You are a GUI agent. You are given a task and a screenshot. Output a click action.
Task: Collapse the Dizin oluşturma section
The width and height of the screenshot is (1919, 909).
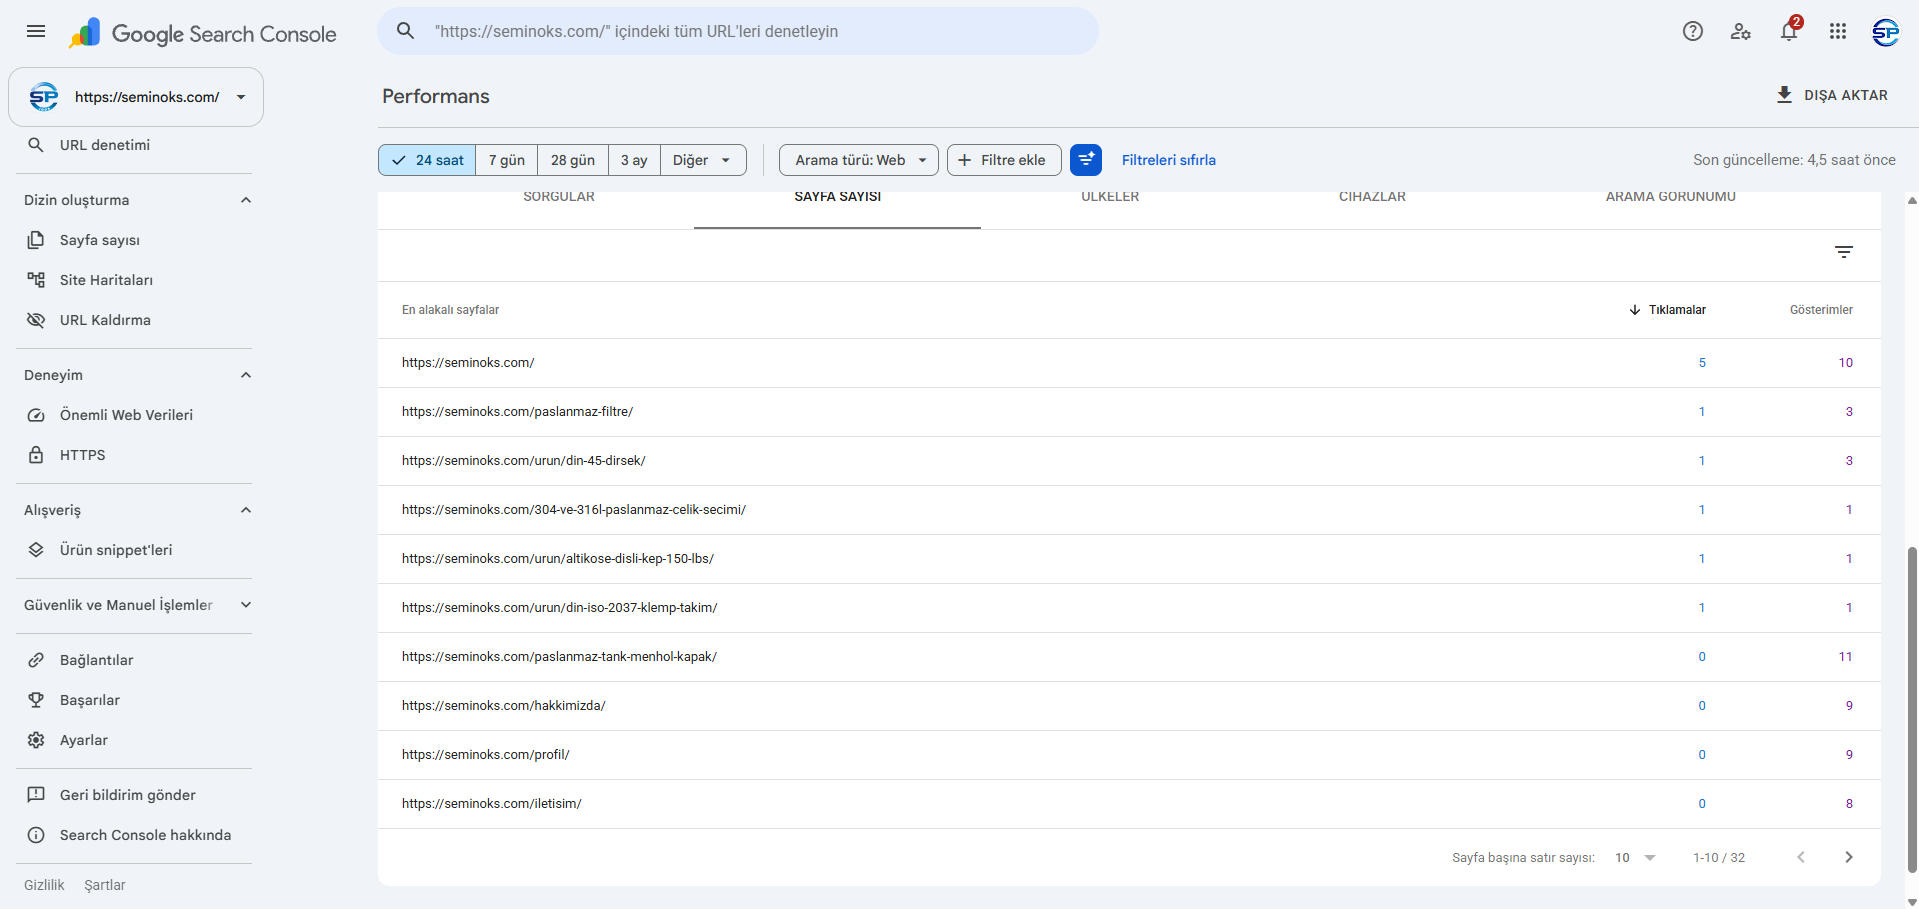click(x=246, y=200)
